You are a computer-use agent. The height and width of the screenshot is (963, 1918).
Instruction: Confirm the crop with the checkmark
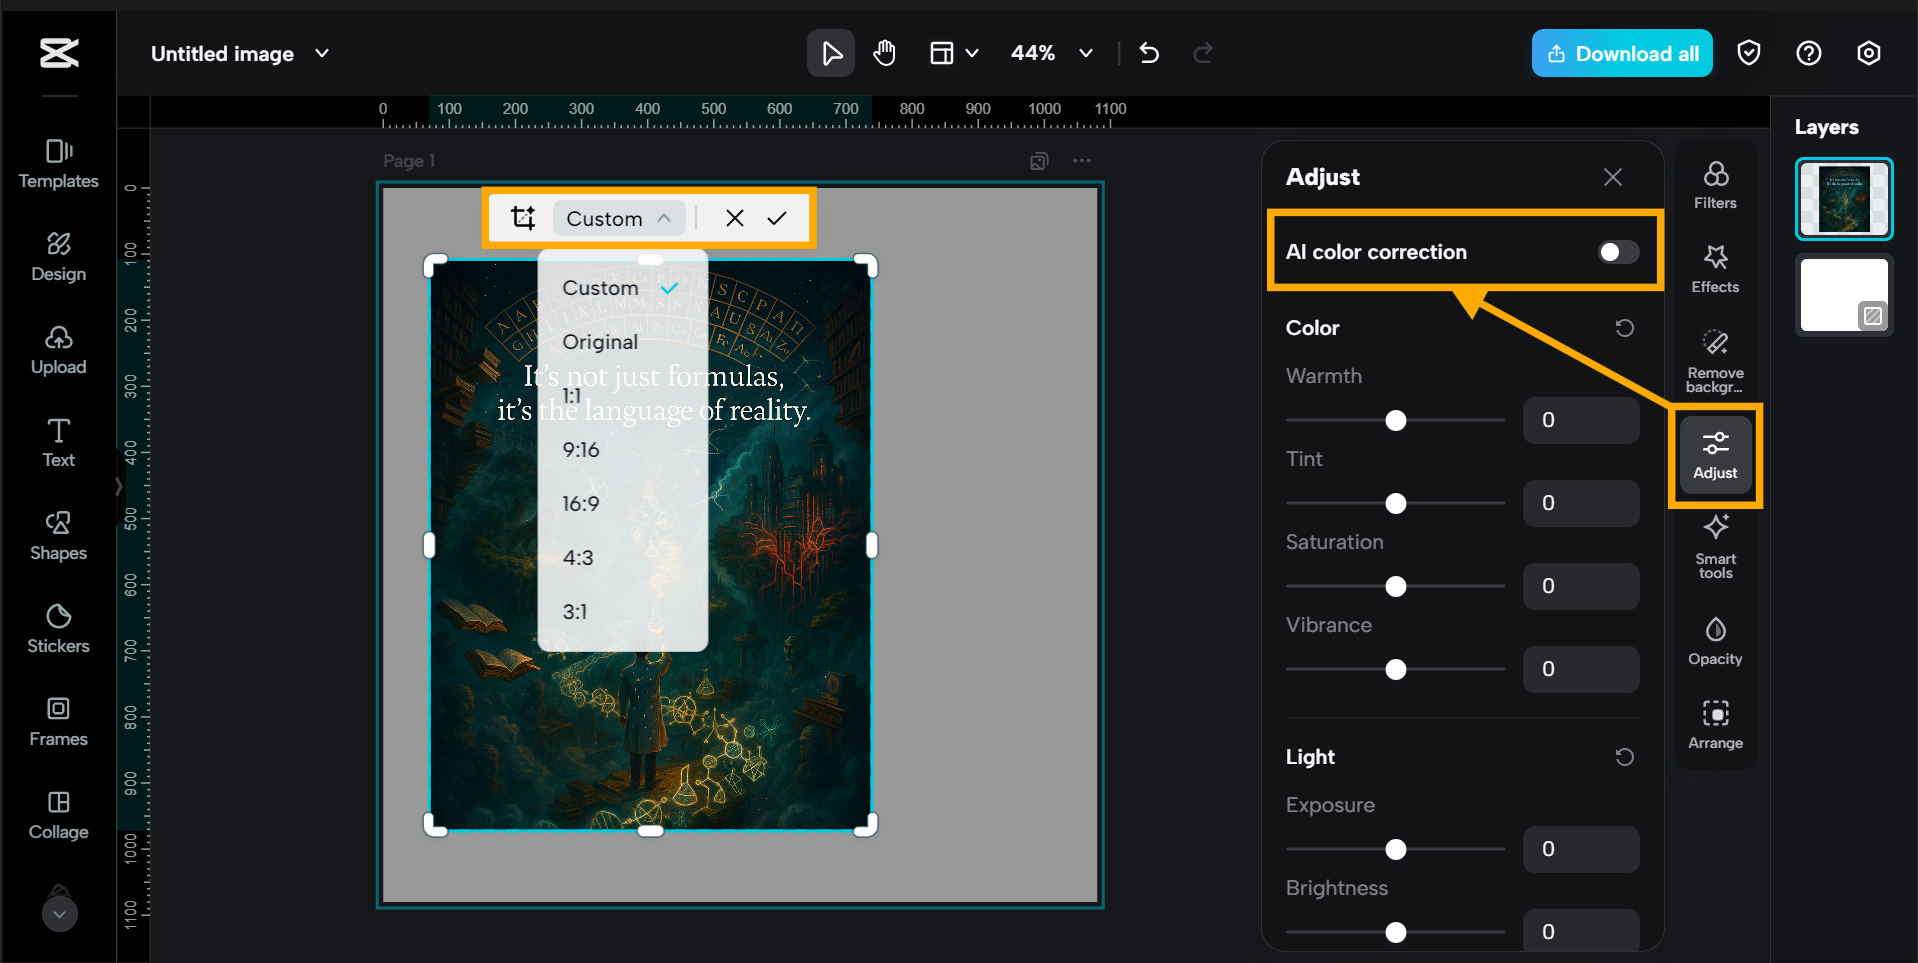[x=778, y=218]
